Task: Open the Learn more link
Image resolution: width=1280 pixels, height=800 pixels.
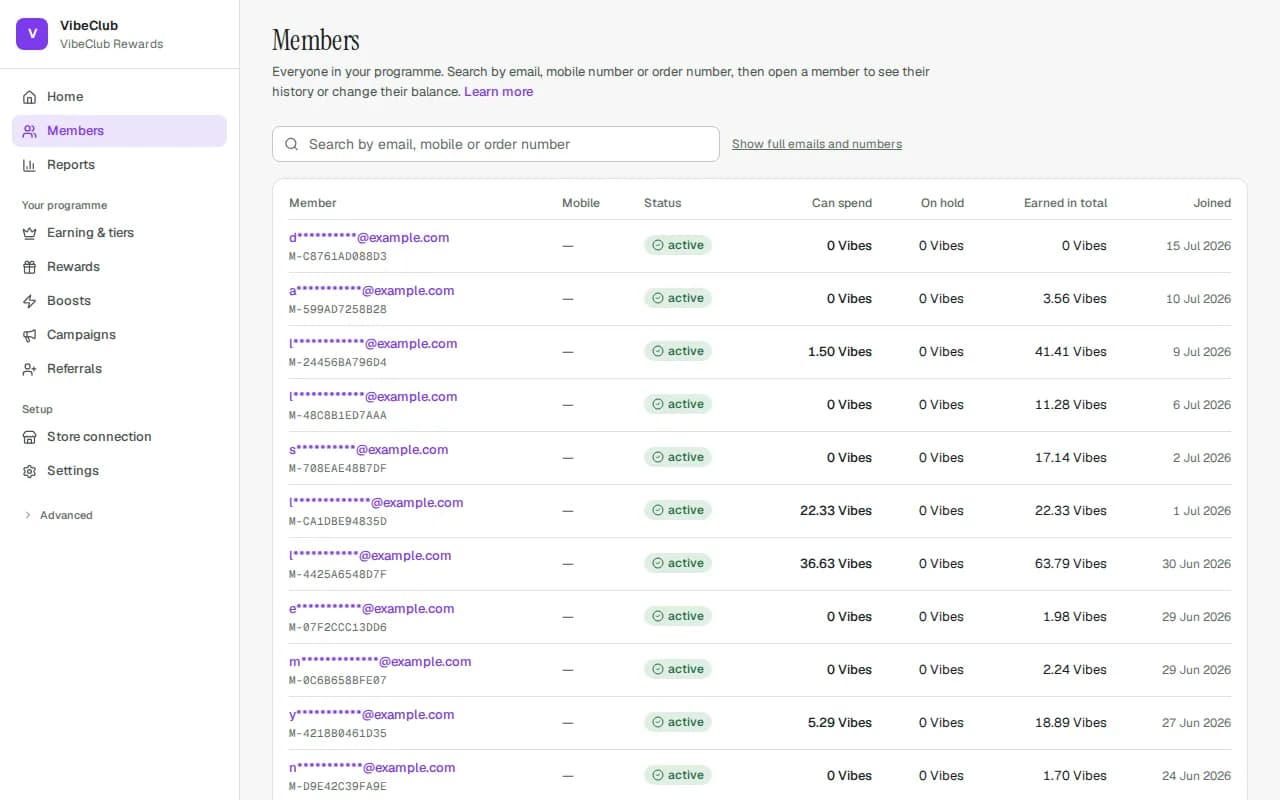Action: (x=498, y=91)
